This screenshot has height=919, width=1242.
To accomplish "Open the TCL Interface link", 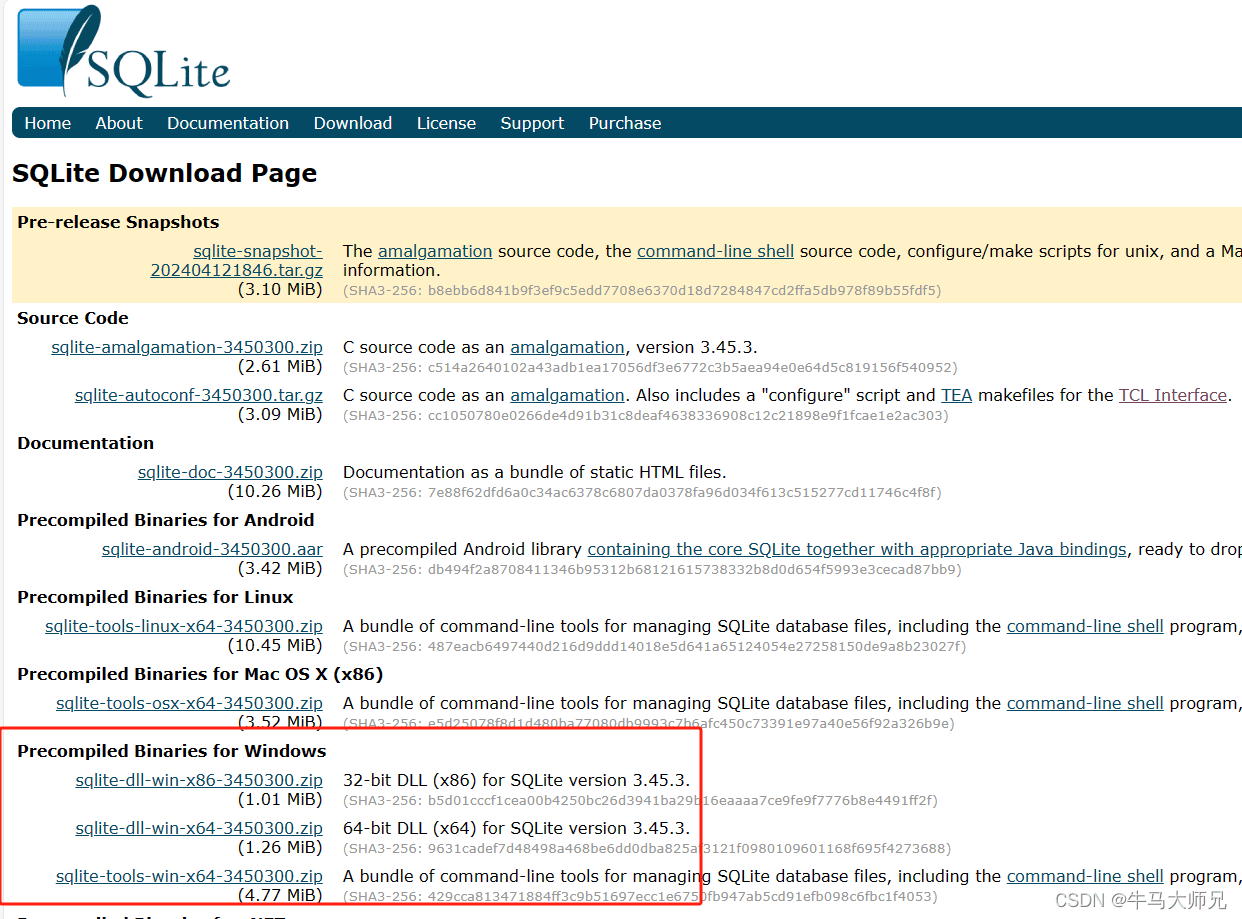I will (x=1172, y=395).
